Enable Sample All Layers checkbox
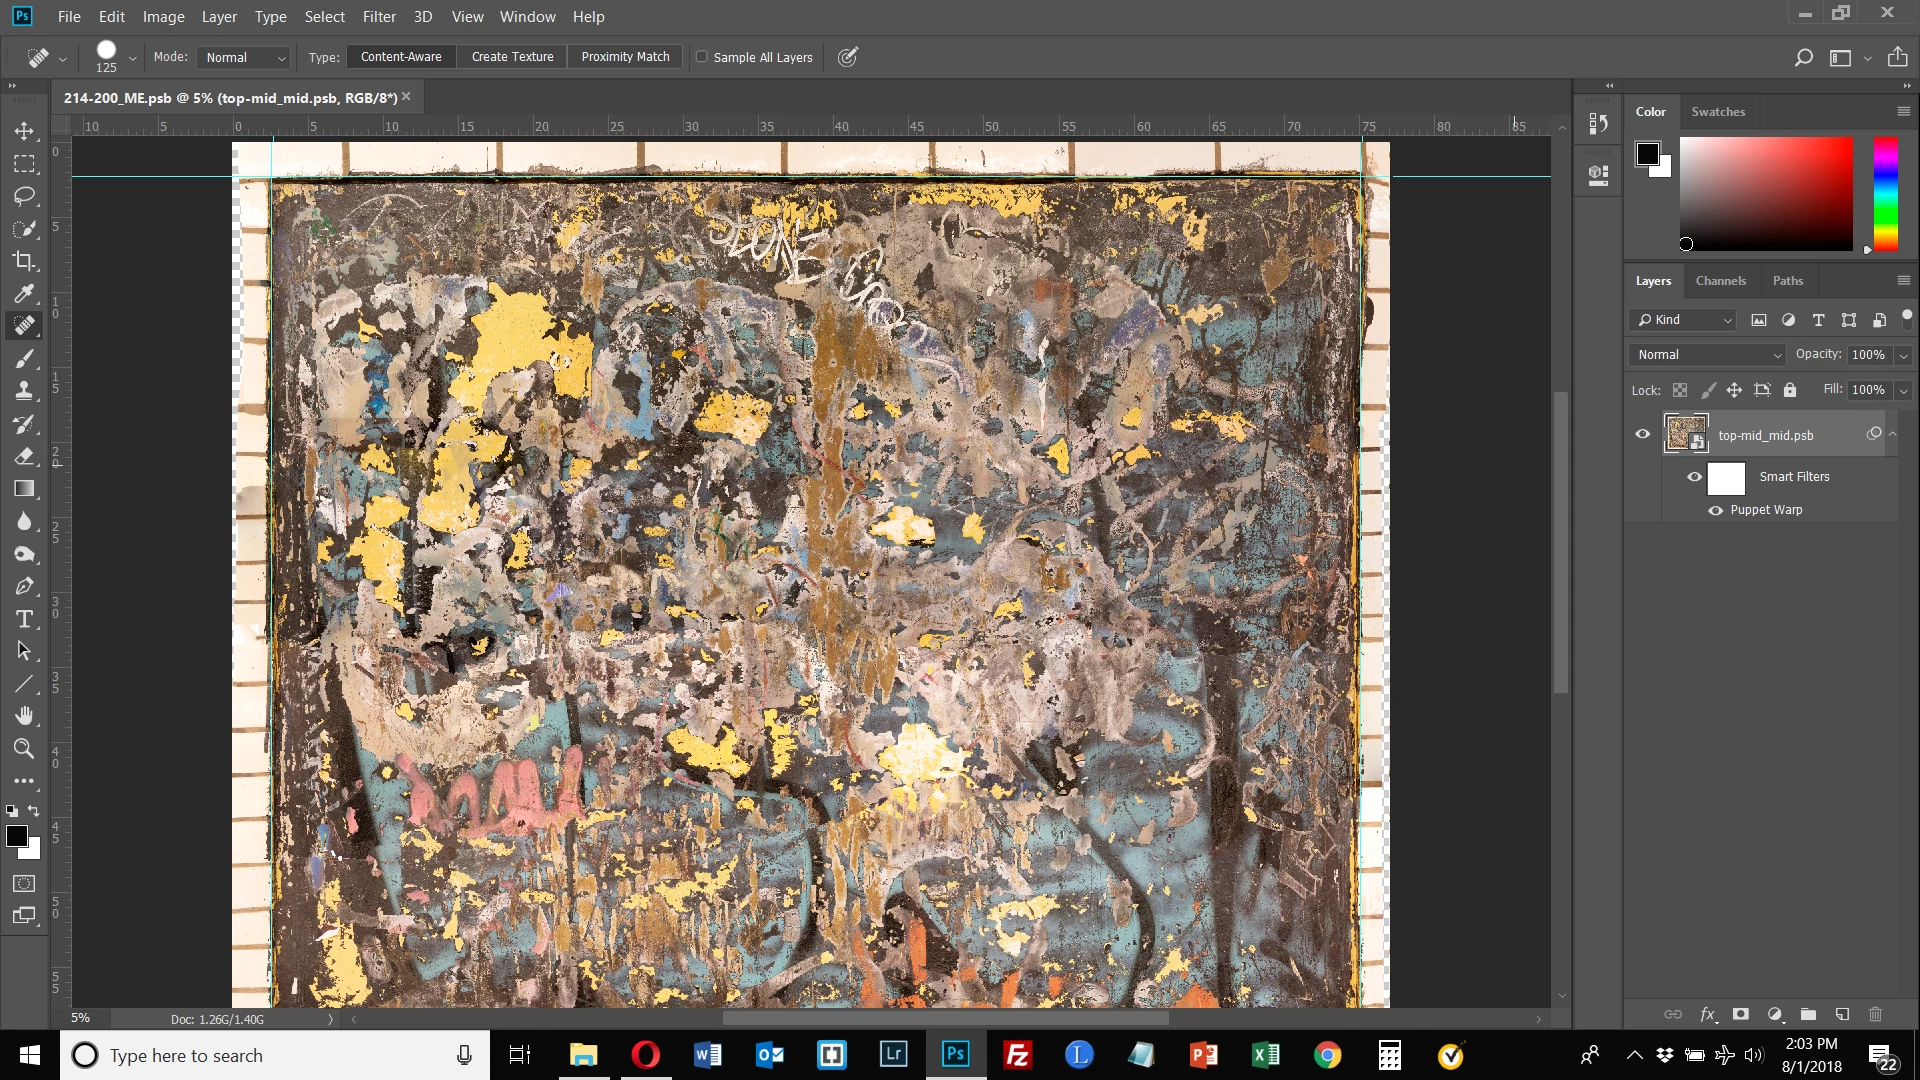Screen dimensions: 1920x1080 tap(702, 57)
